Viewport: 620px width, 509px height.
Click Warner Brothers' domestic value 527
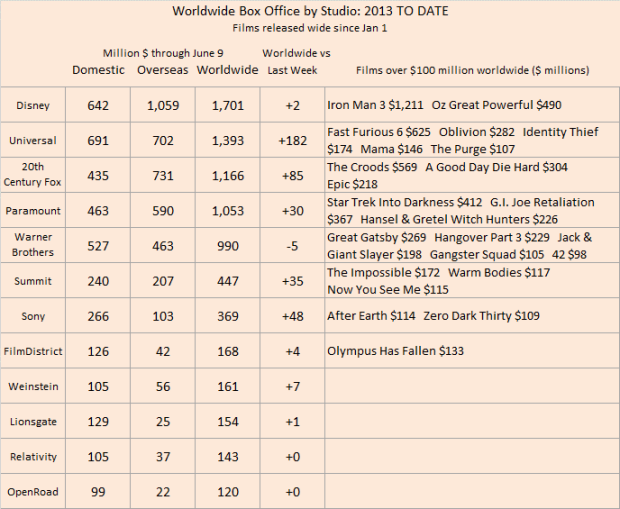coord(98,246)
